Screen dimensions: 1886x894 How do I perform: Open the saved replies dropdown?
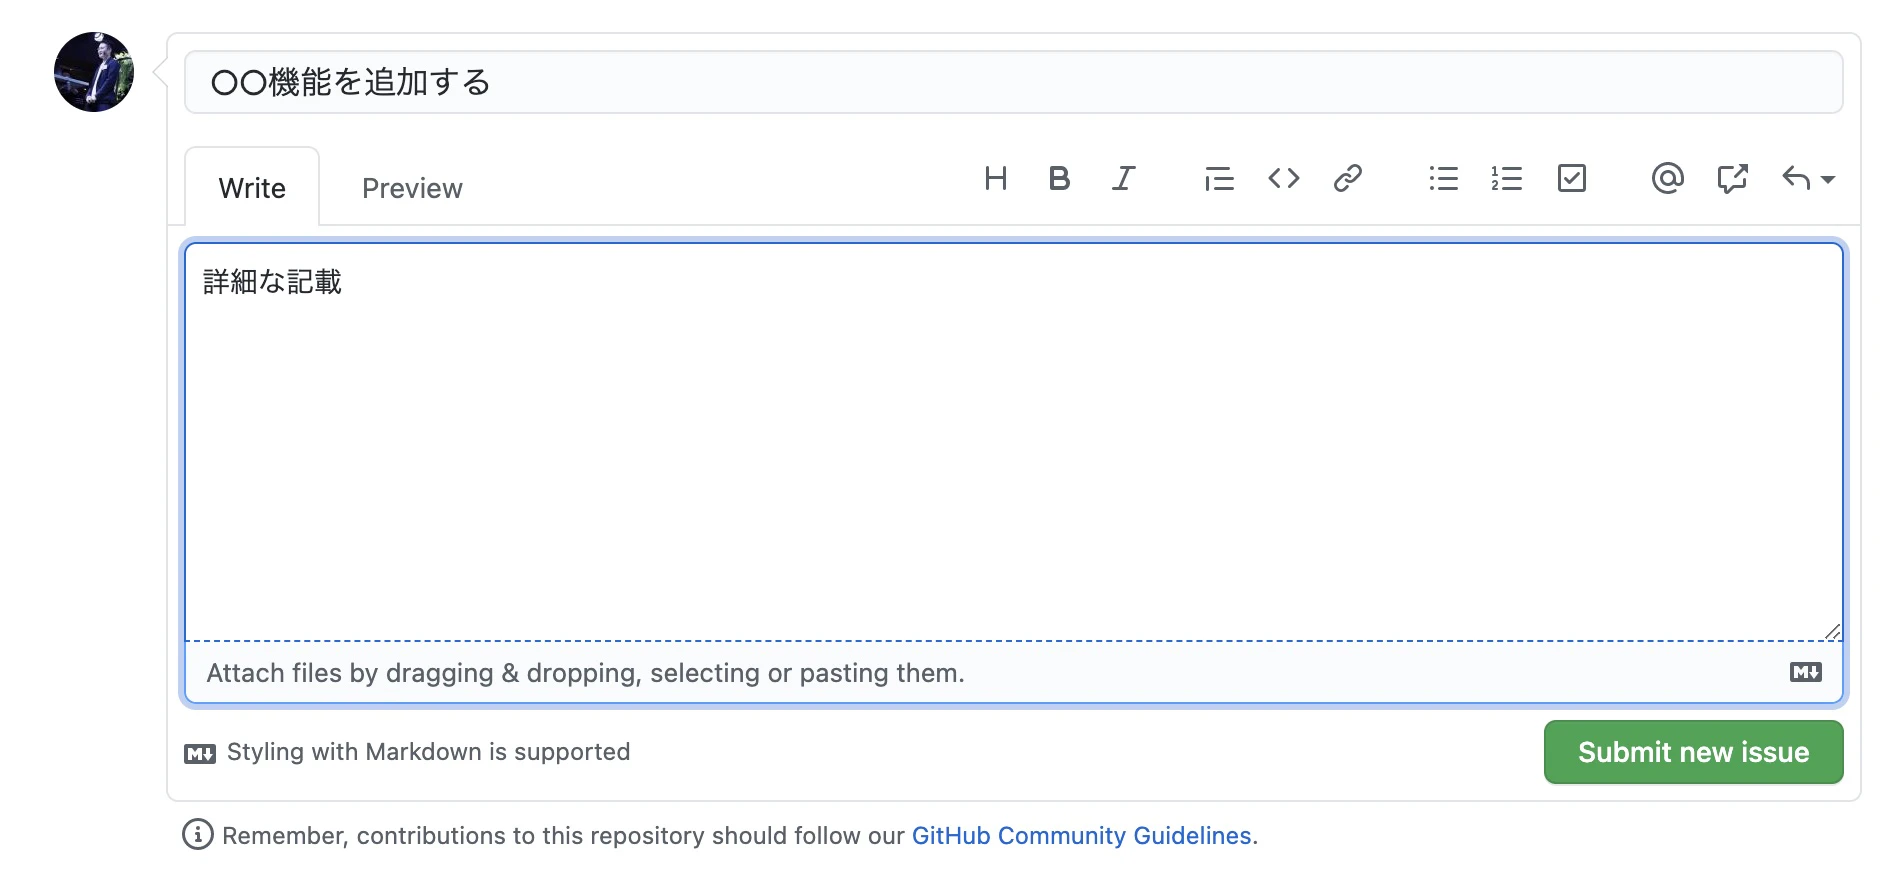coord(1808,179)
